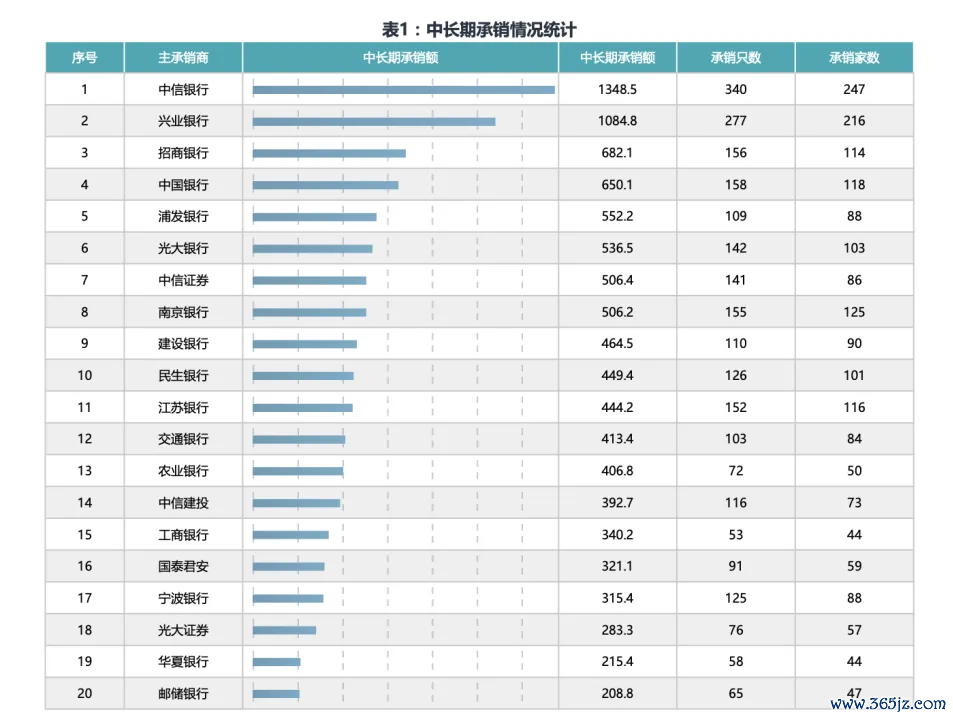Image resolution: width=953 pixels, height=719 pixels.
Task: Select 承销家数 value 216 for 兴业银行
Action: (x=854, y=121)
